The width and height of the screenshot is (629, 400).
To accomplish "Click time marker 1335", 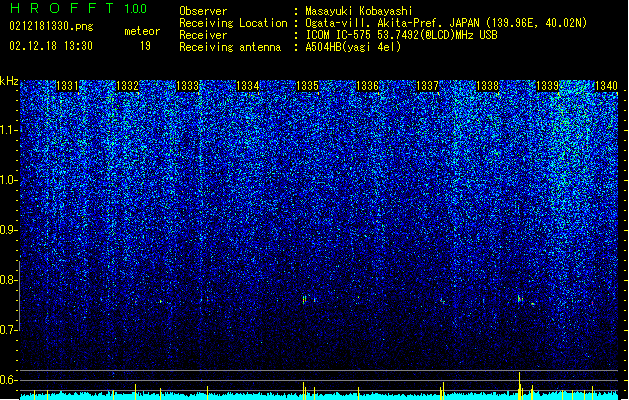I will click(x=307, y=86).
